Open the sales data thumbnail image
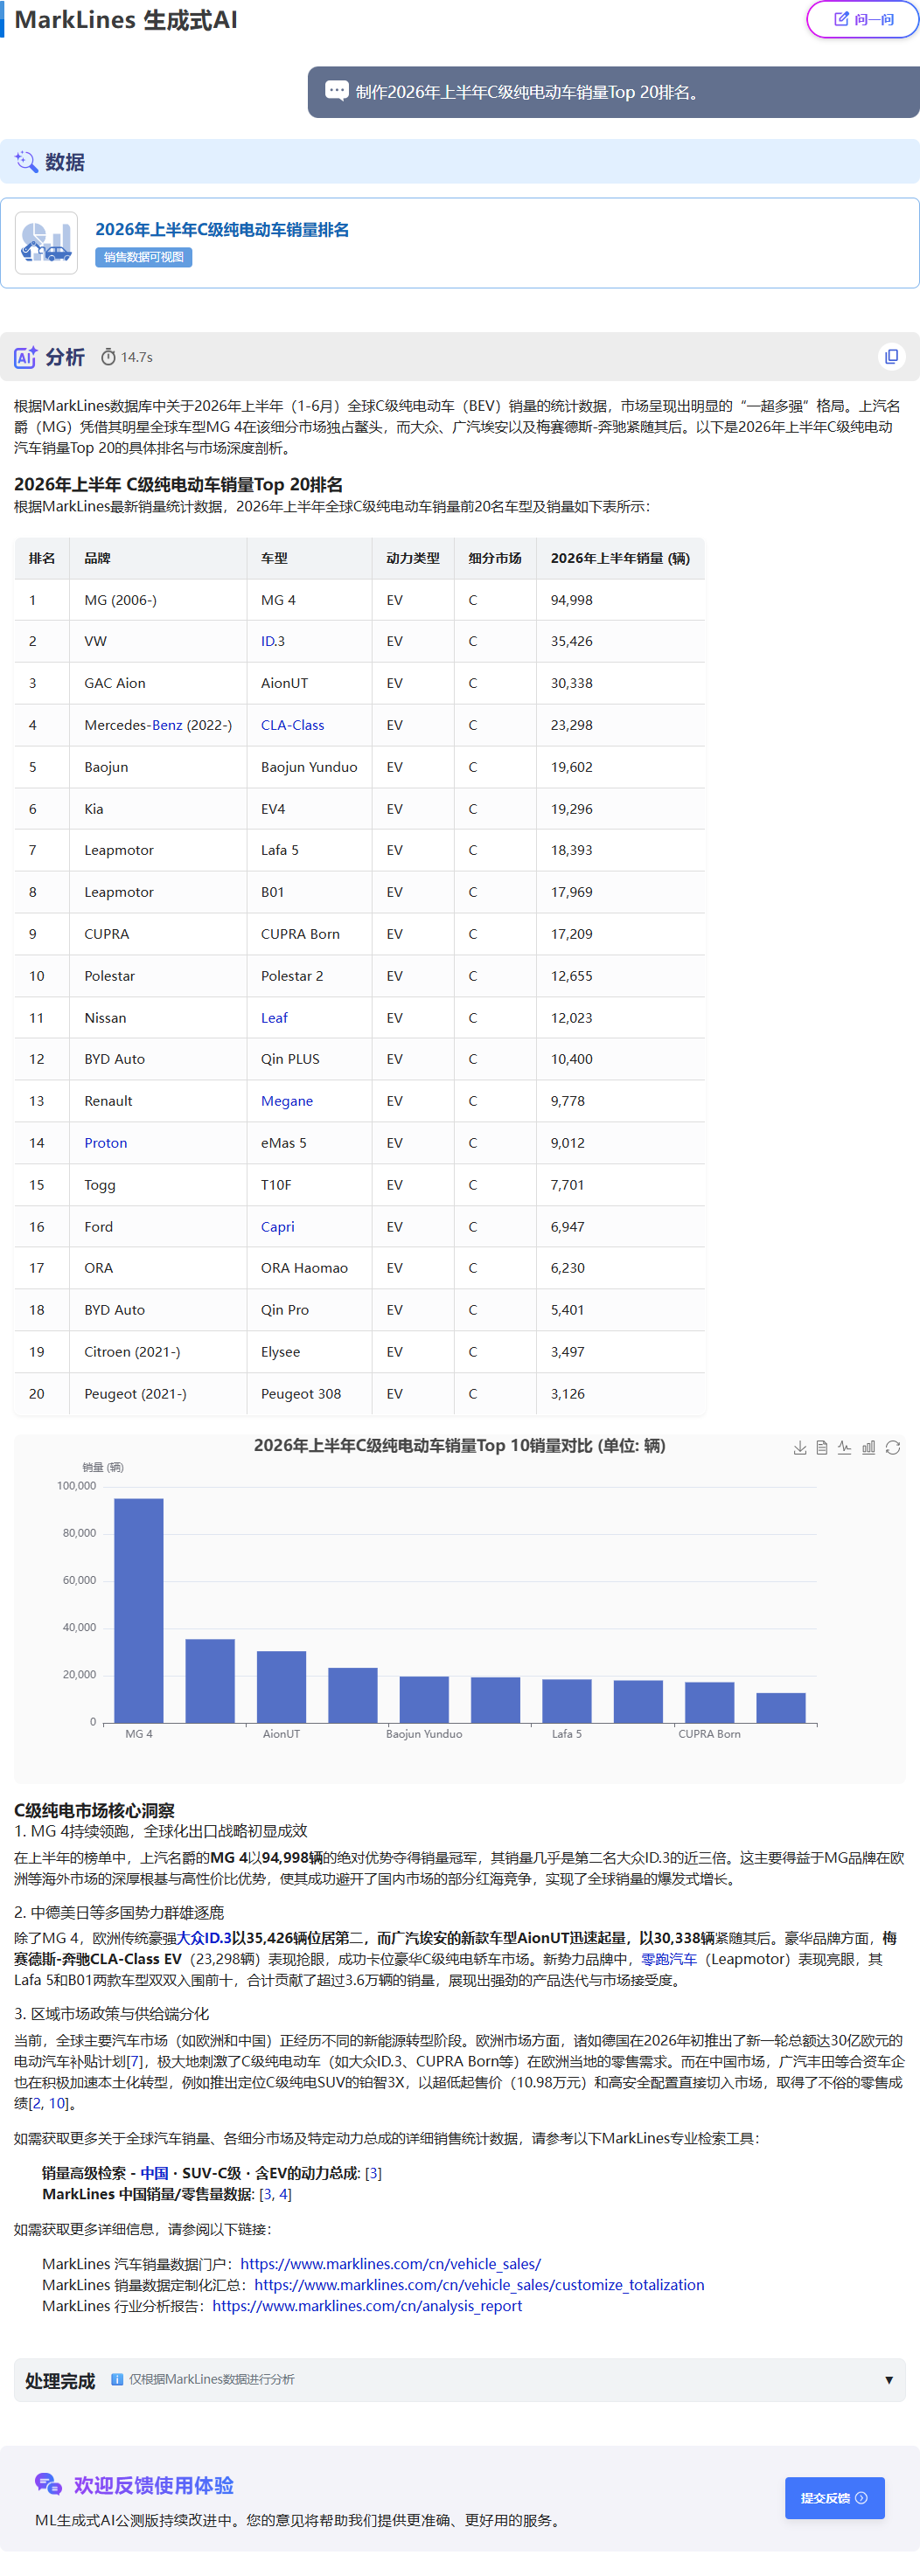920x2576 pixels. (47, 243)
